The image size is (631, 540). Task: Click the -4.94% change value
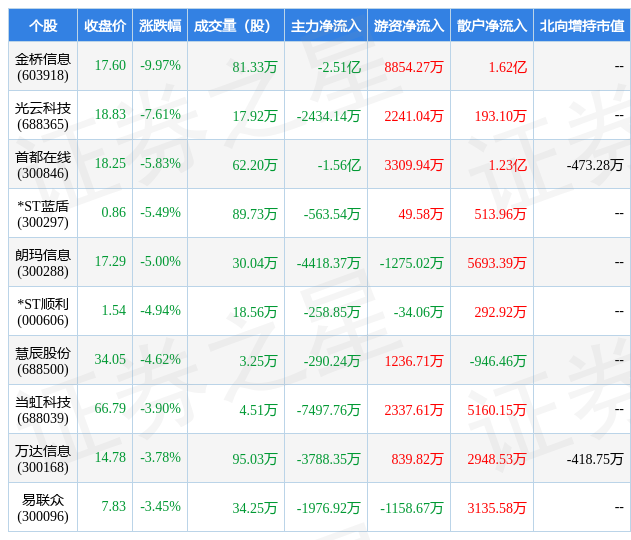pyautogui.click(x=160, y=310)
